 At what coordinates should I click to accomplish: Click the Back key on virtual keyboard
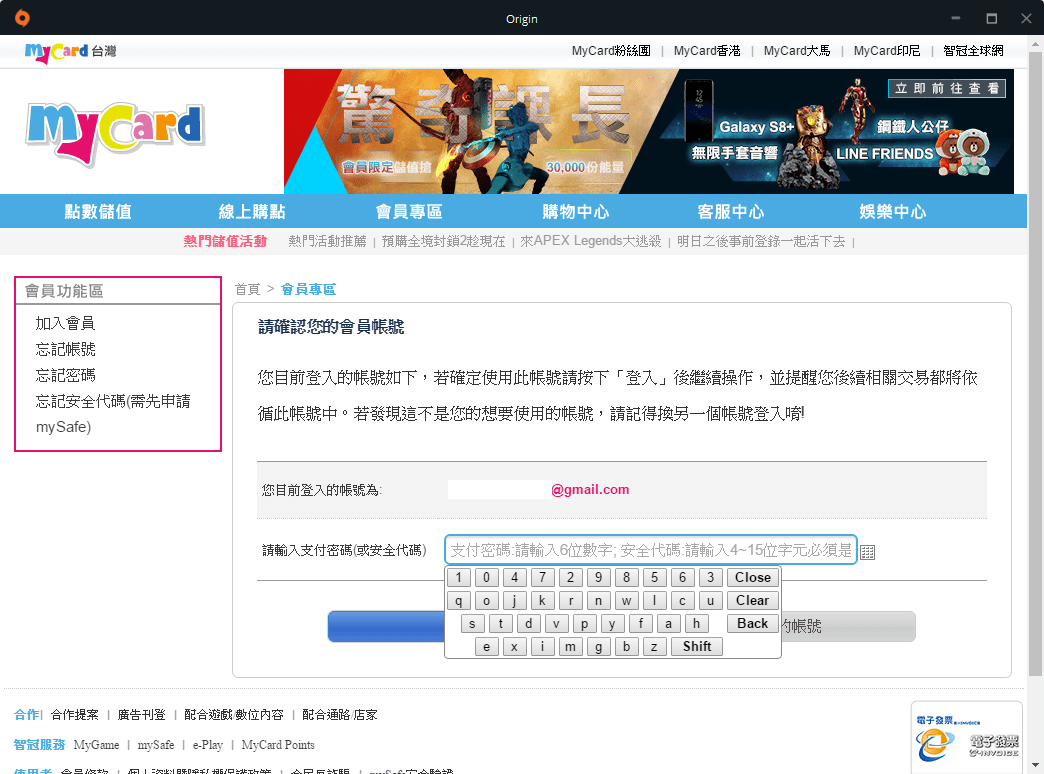click(x=752, y=623)
